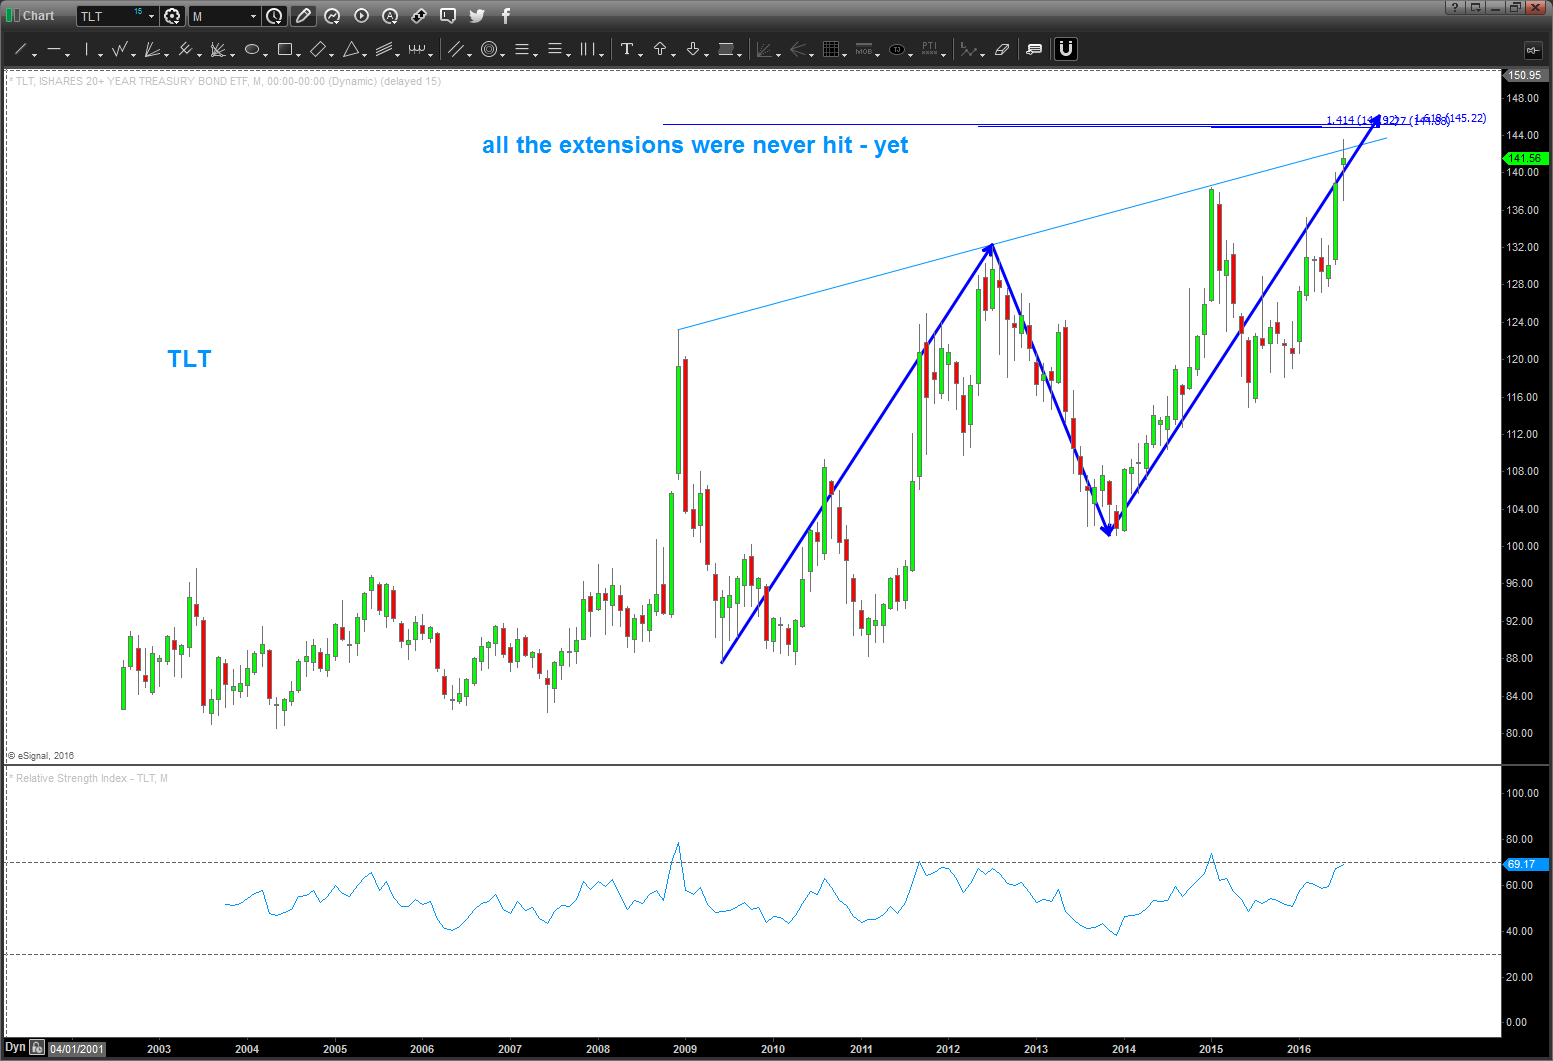Click the Dyn label in status bar
The height and width of the screenshot is (1061, 1553).
click(x=15, y=1048)
